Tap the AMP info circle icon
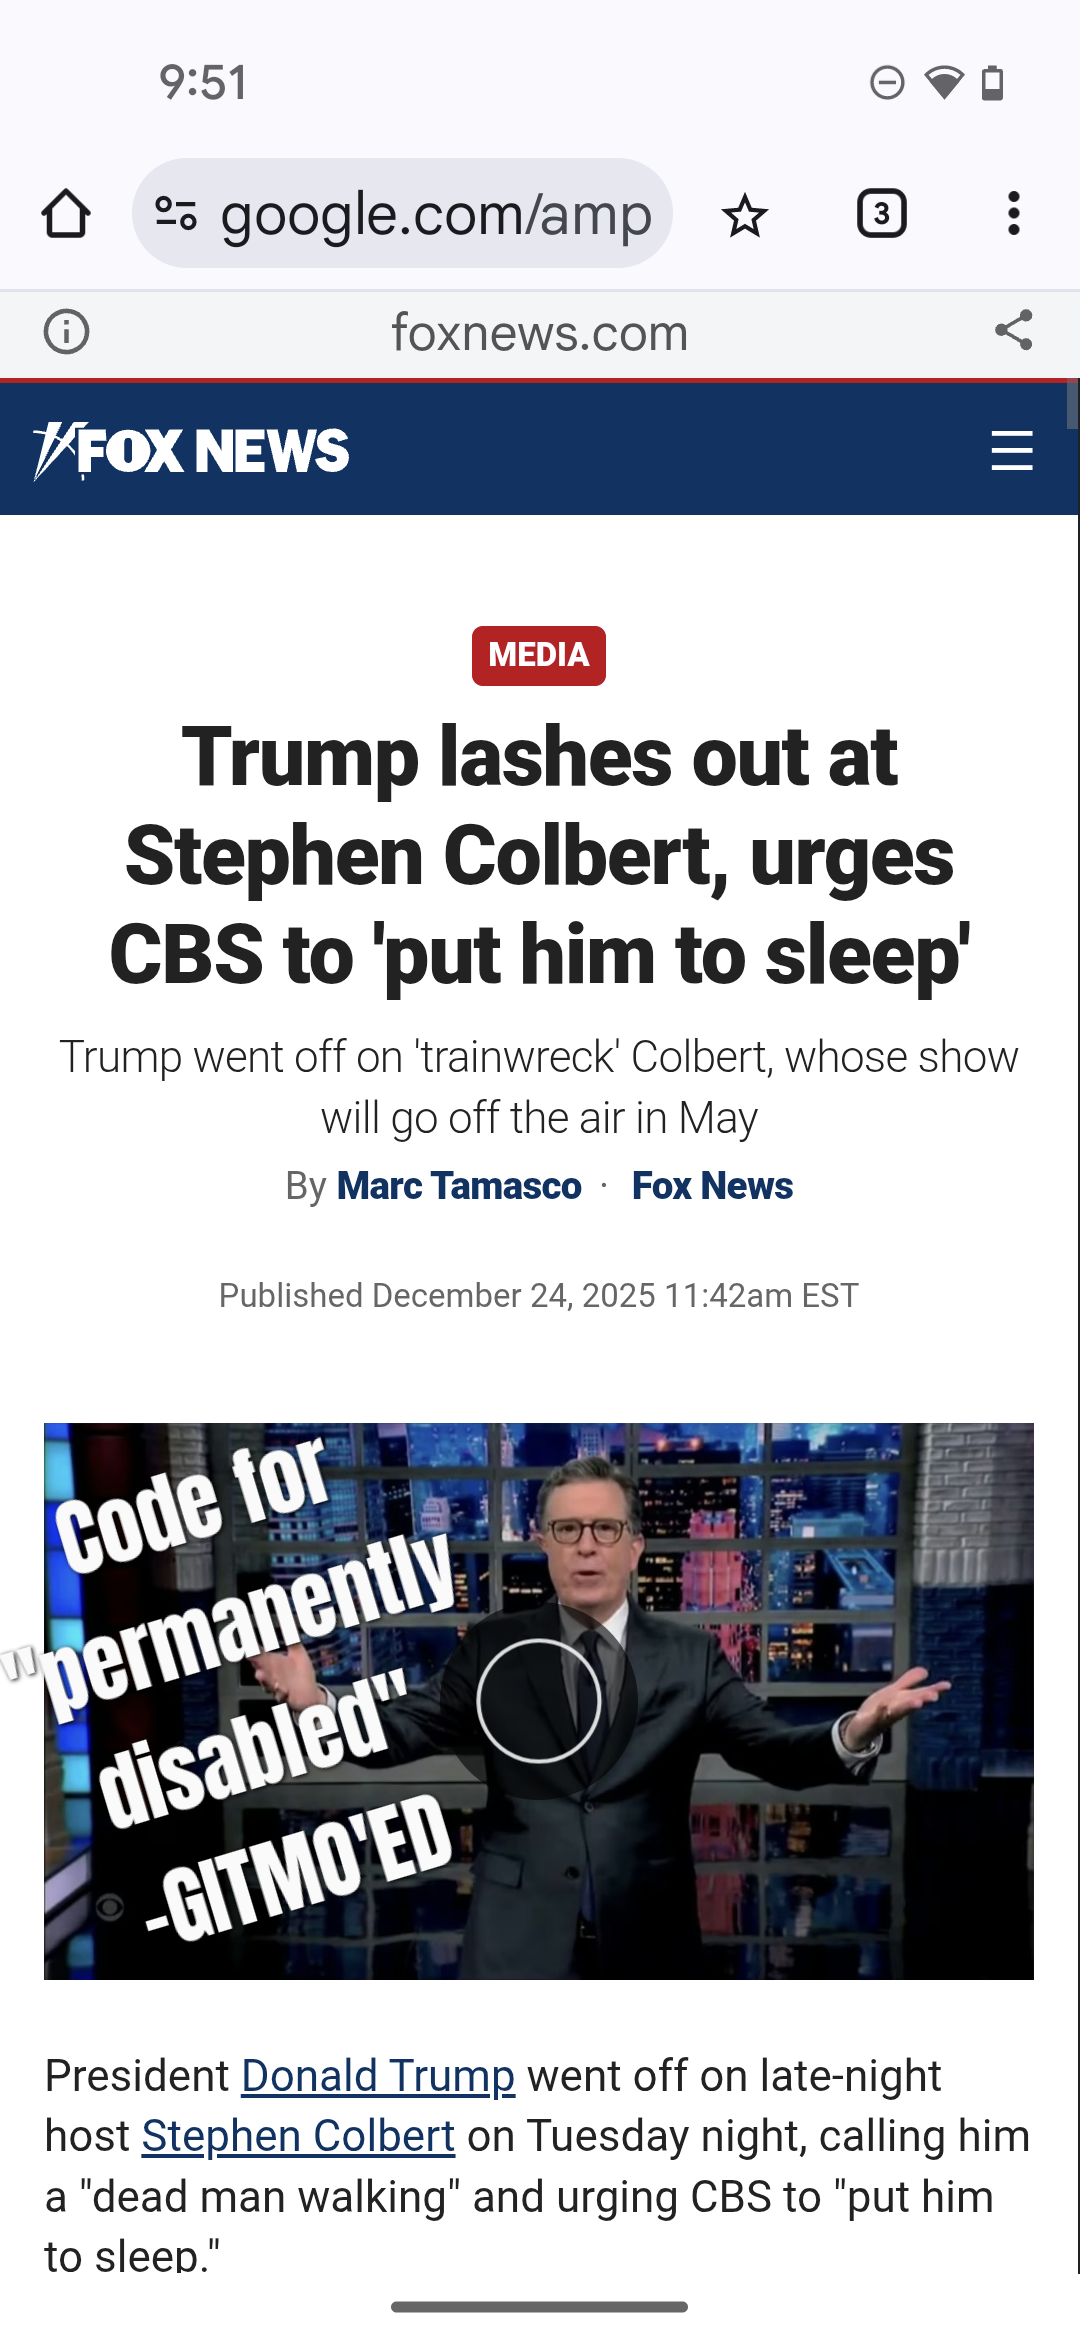1080x2340 pixels. pyautogui.click(x=66, y=332)
